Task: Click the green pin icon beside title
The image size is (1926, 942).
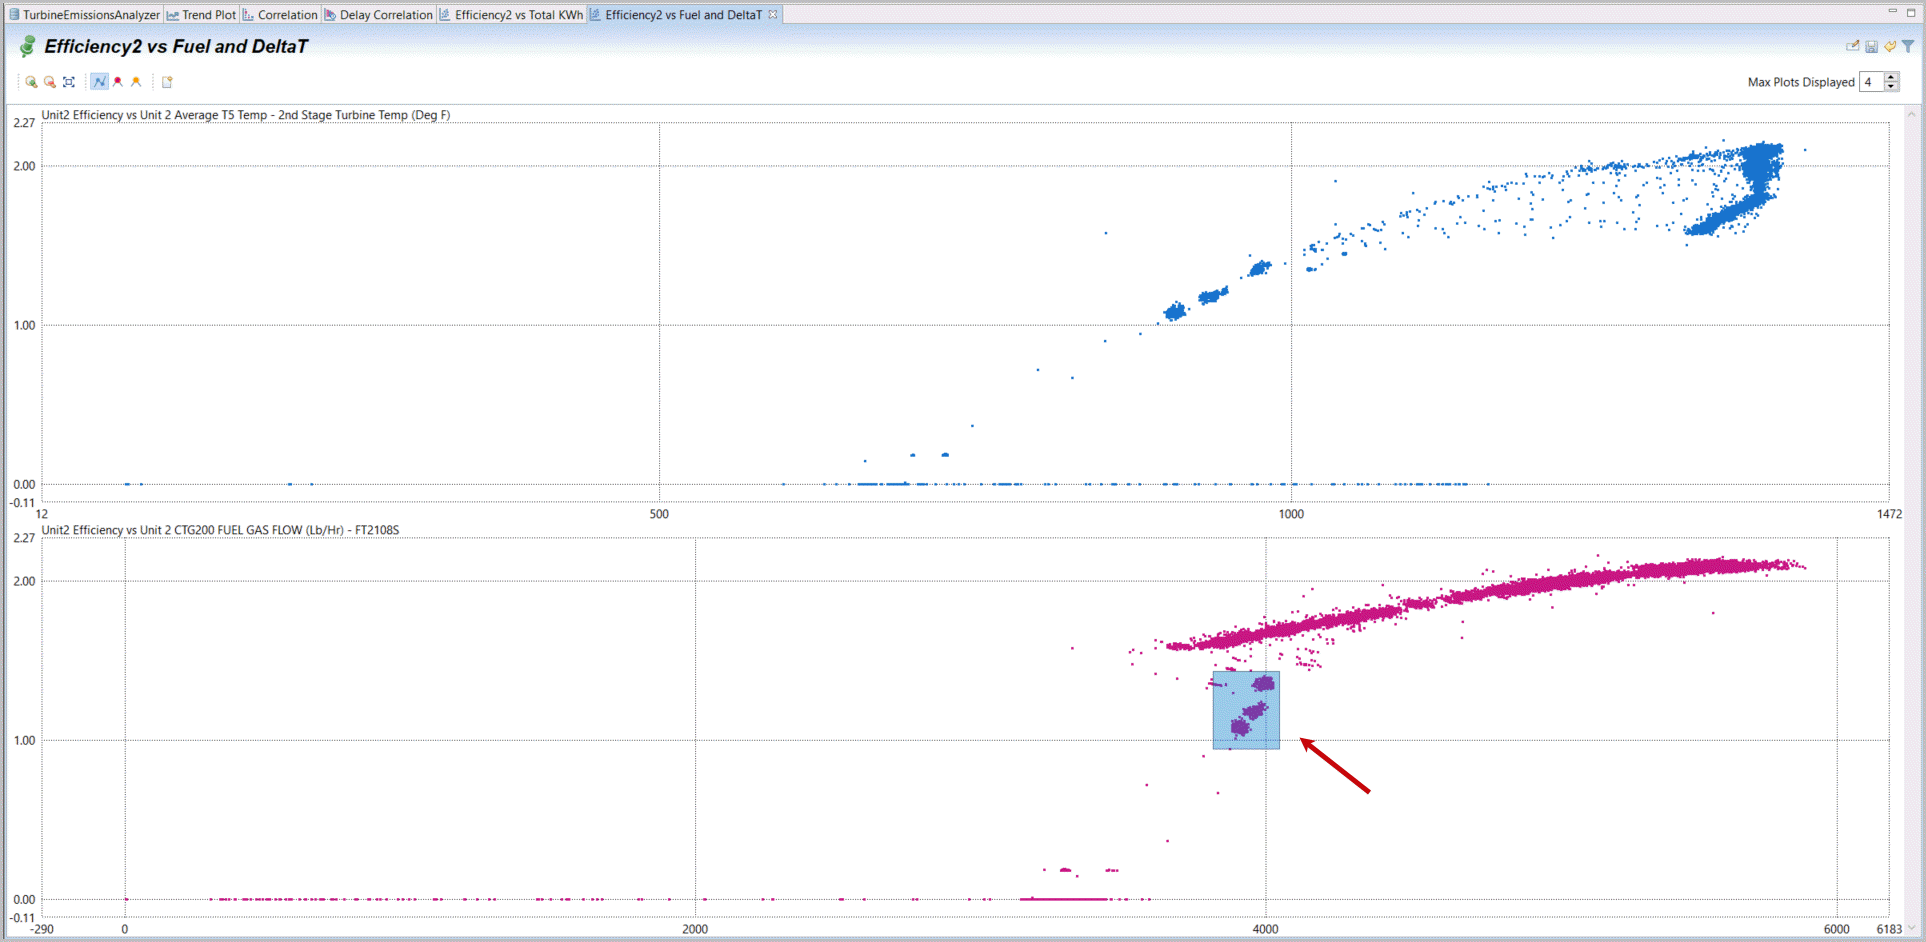Action: 27,47
